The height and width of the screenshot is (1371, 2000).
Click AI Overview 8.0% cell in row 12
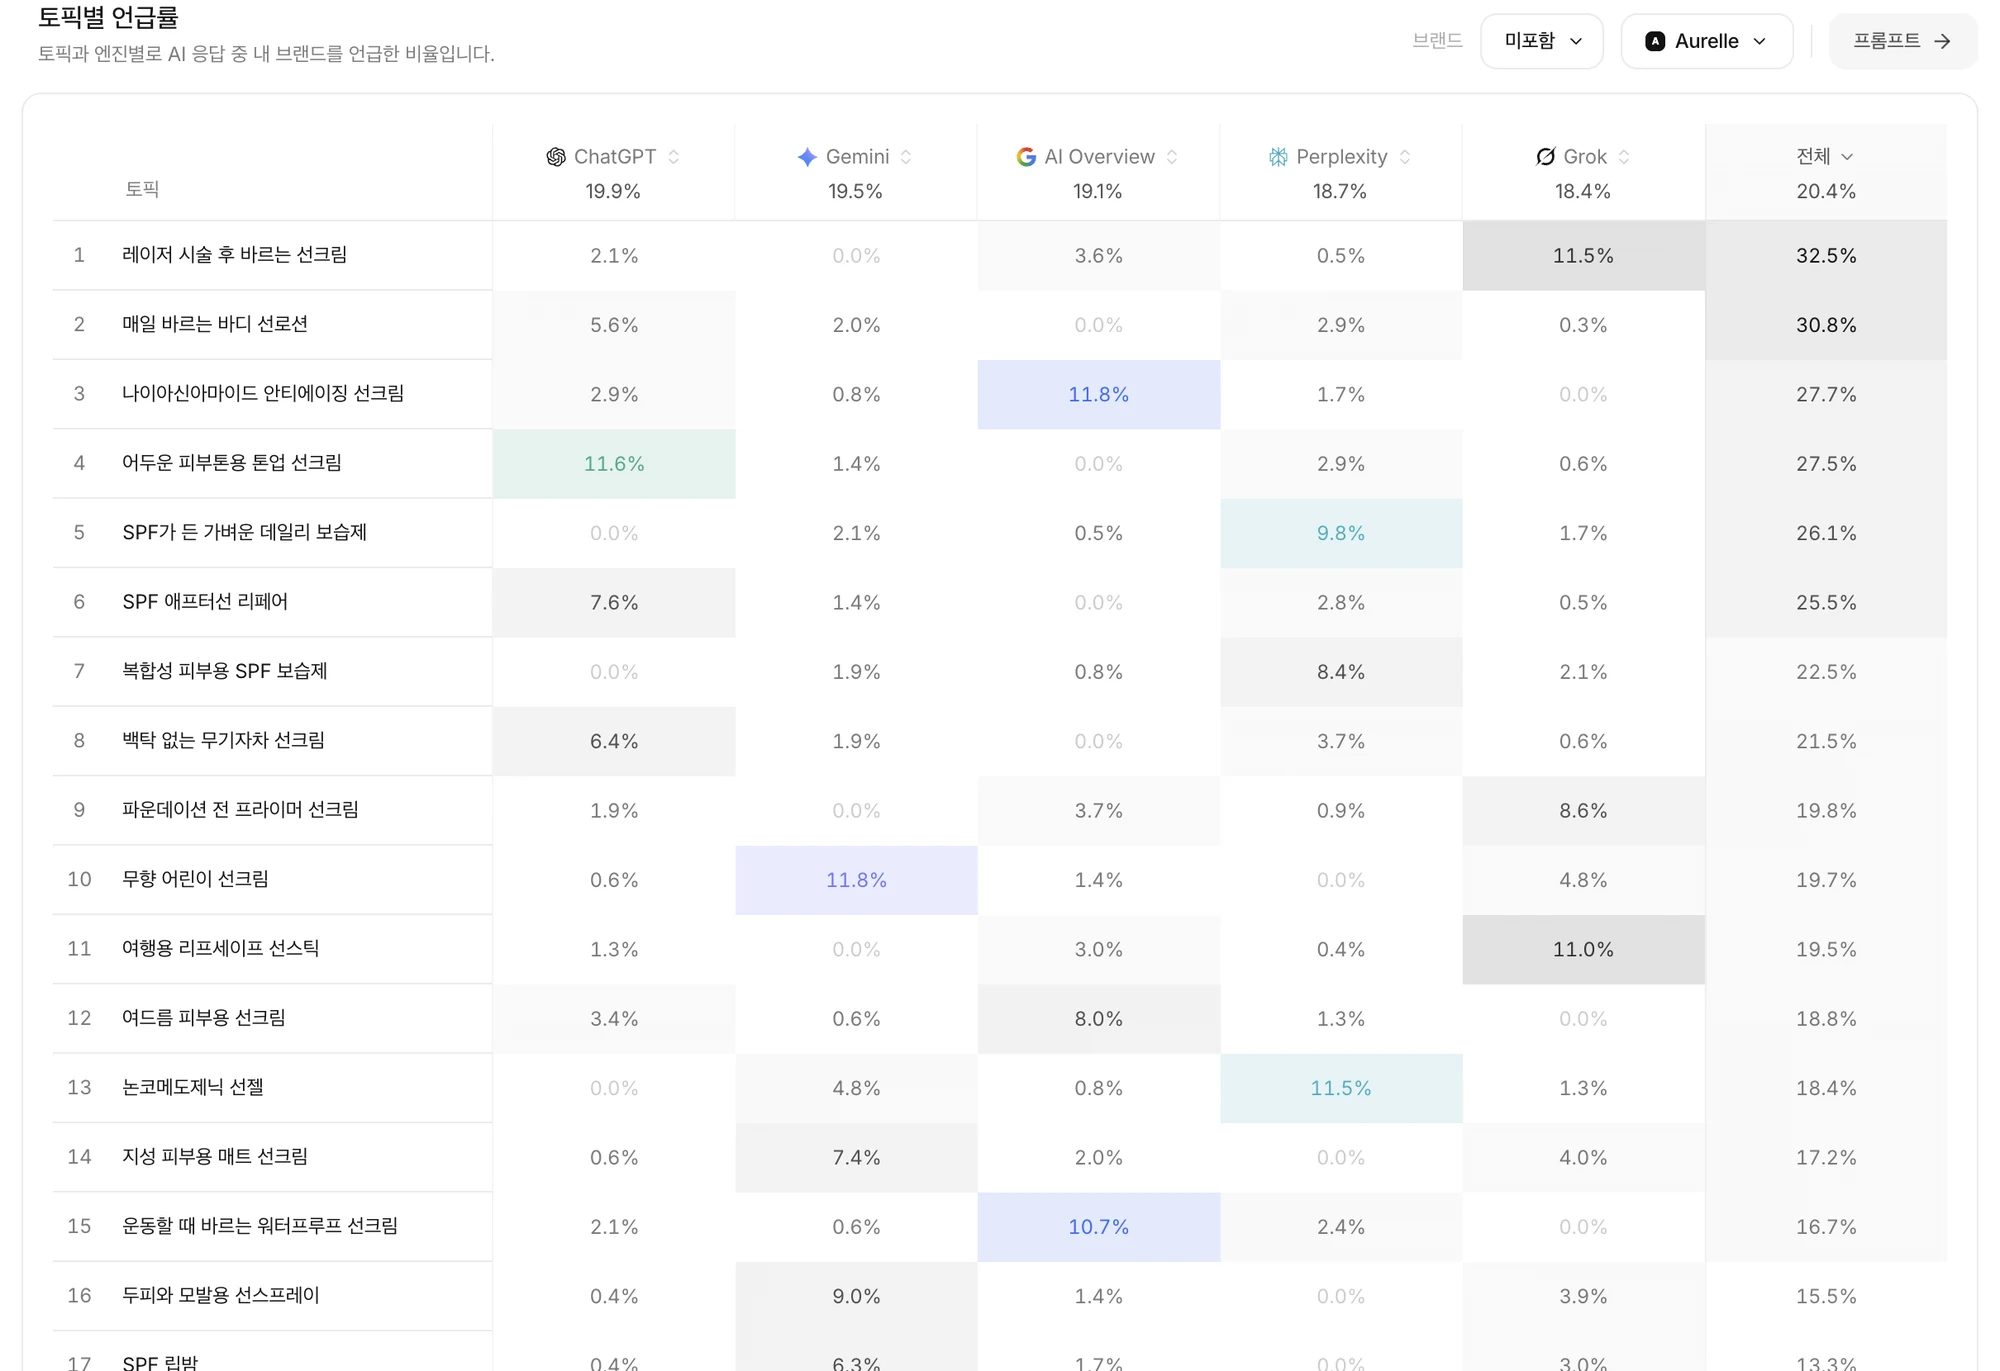[1098, 1019]
